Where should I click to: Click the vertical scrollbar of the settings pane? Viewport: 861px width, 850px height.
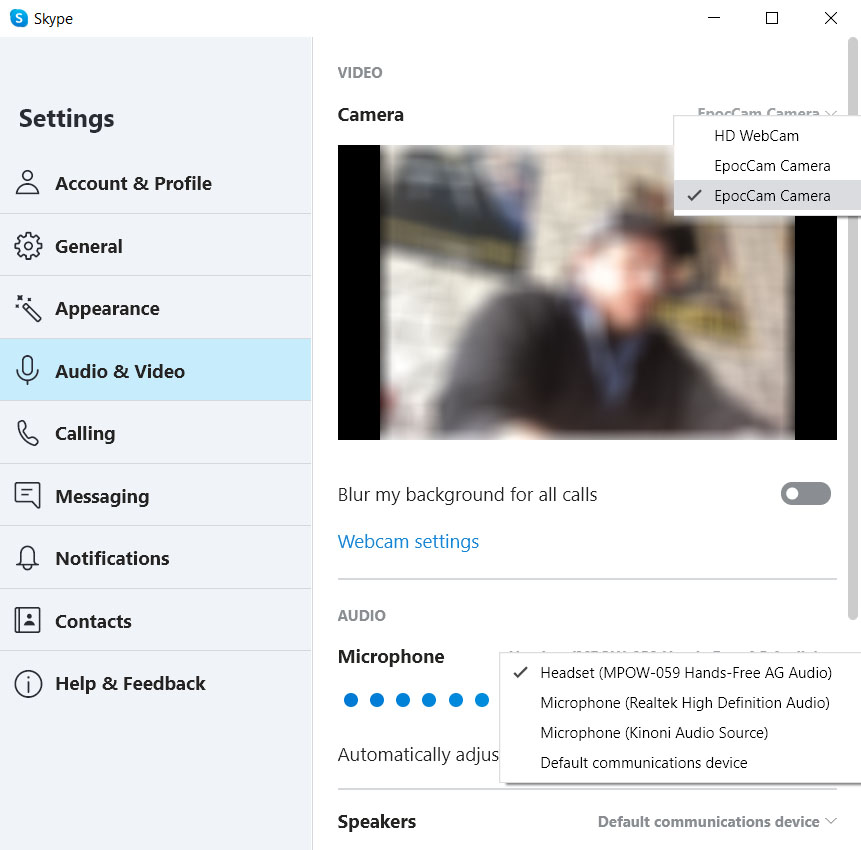pos(853,328)
